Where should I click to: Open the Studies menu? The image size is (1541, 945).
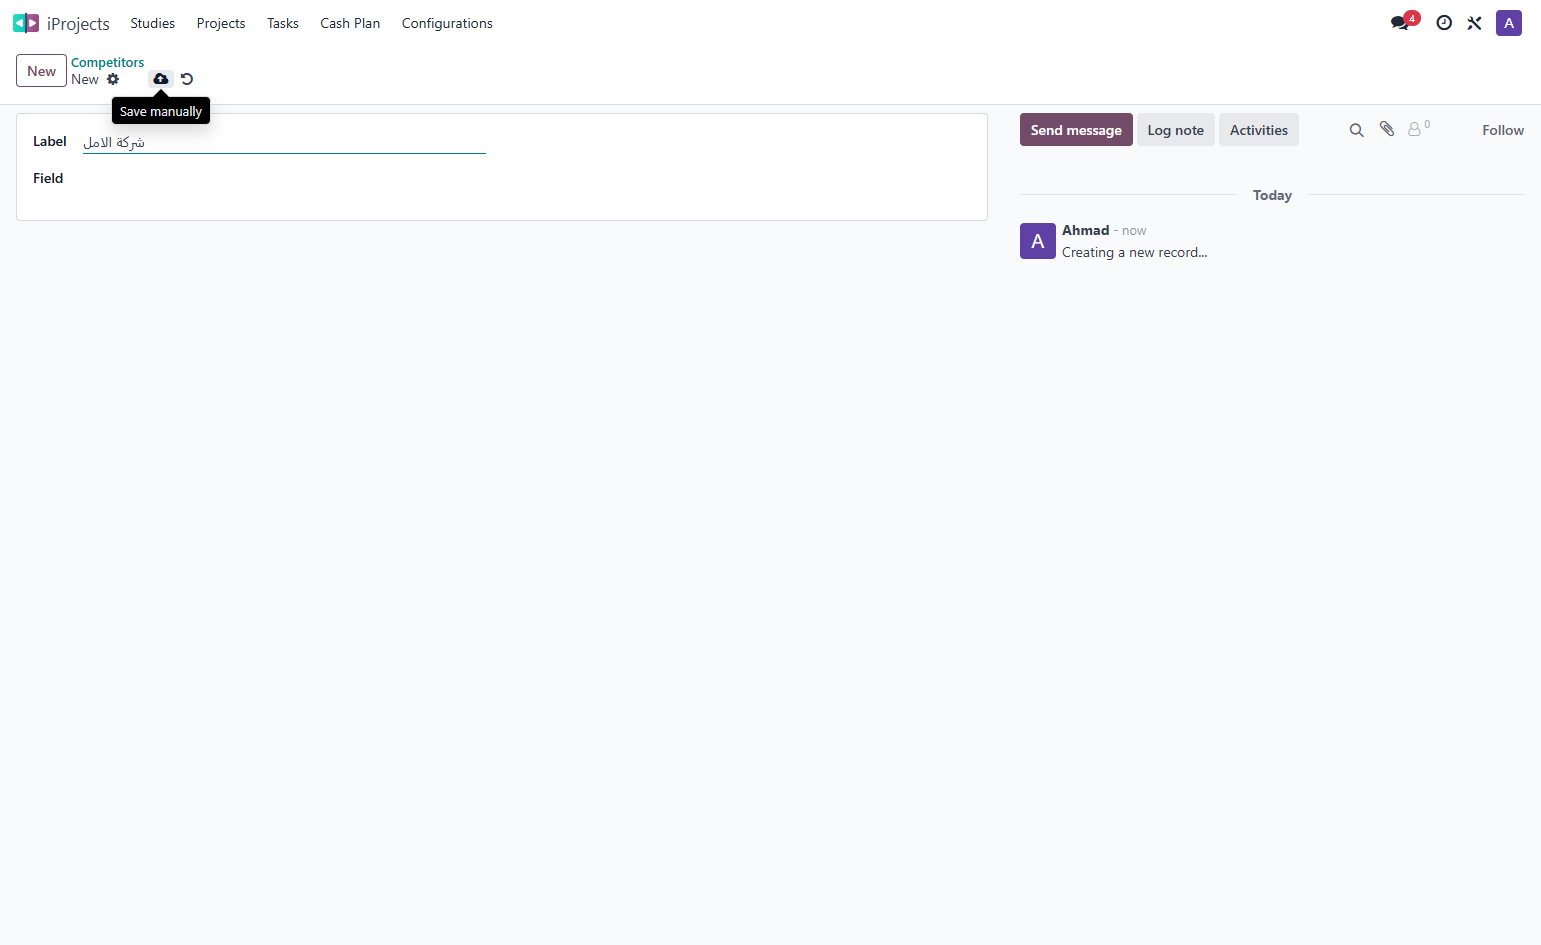pyautogui.click(x=152, y=23)
